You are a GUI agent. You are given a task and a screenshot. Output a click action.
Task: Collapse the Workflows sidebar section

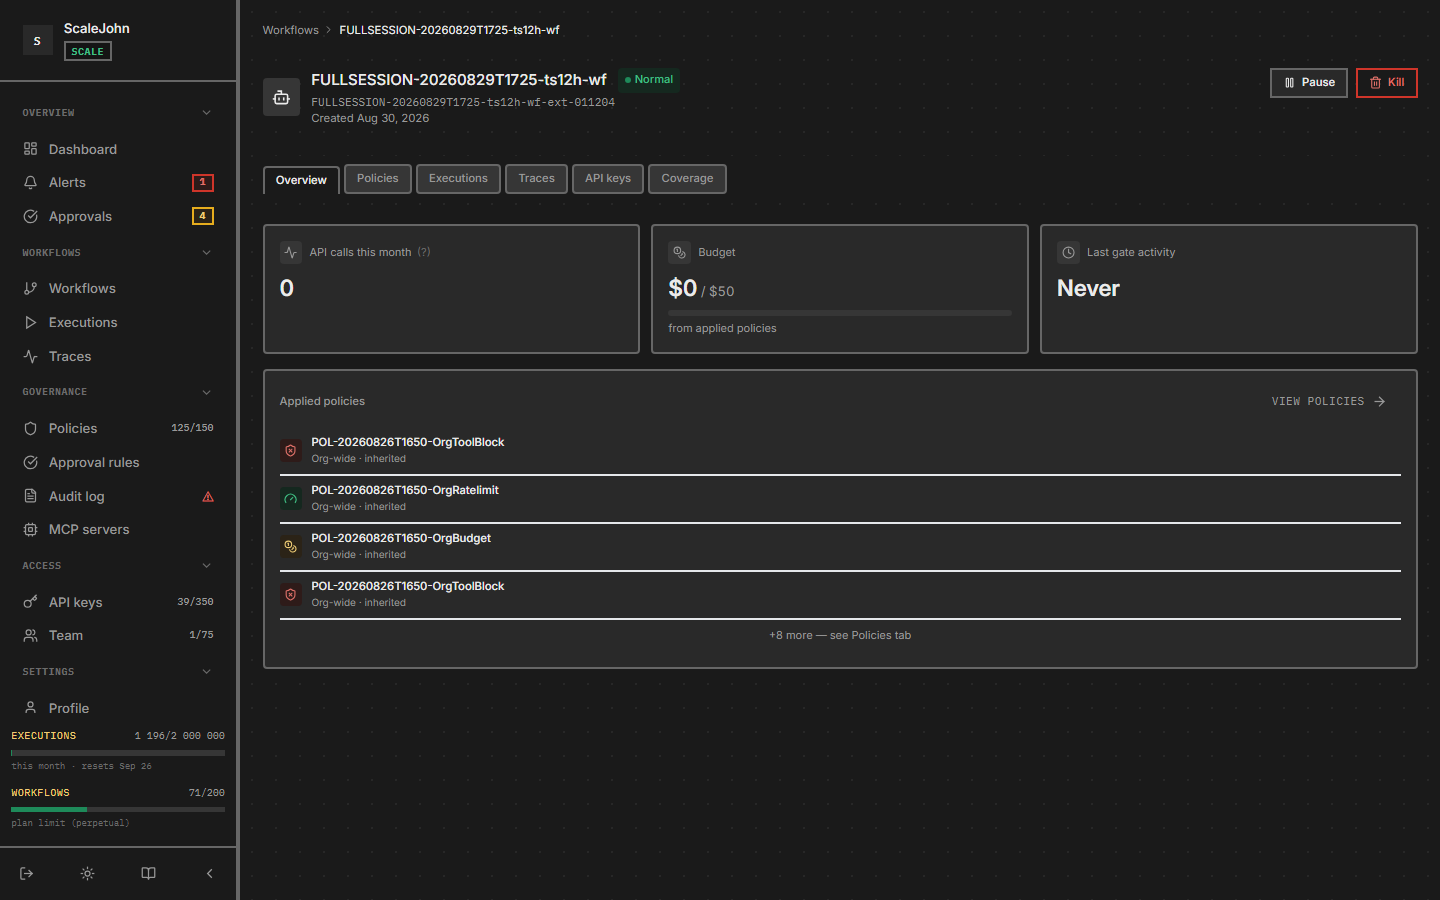point(207,253)
